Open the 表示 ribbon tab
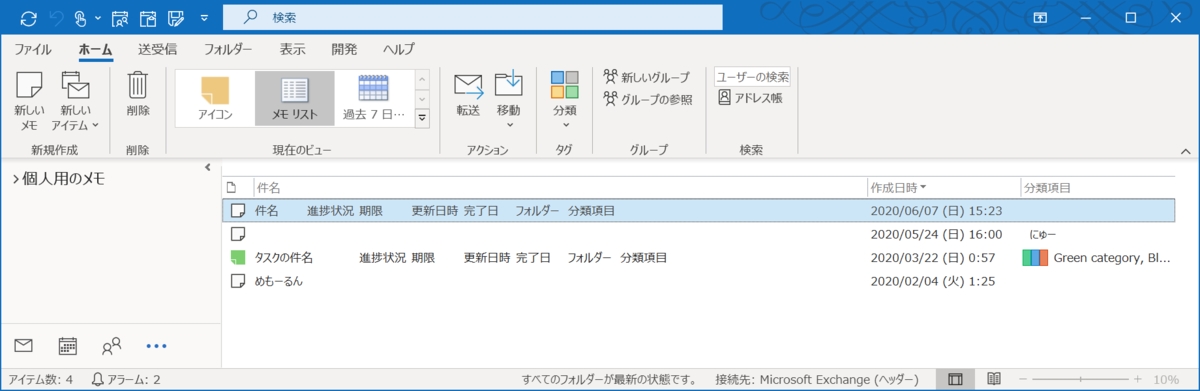 coord(293,48)
